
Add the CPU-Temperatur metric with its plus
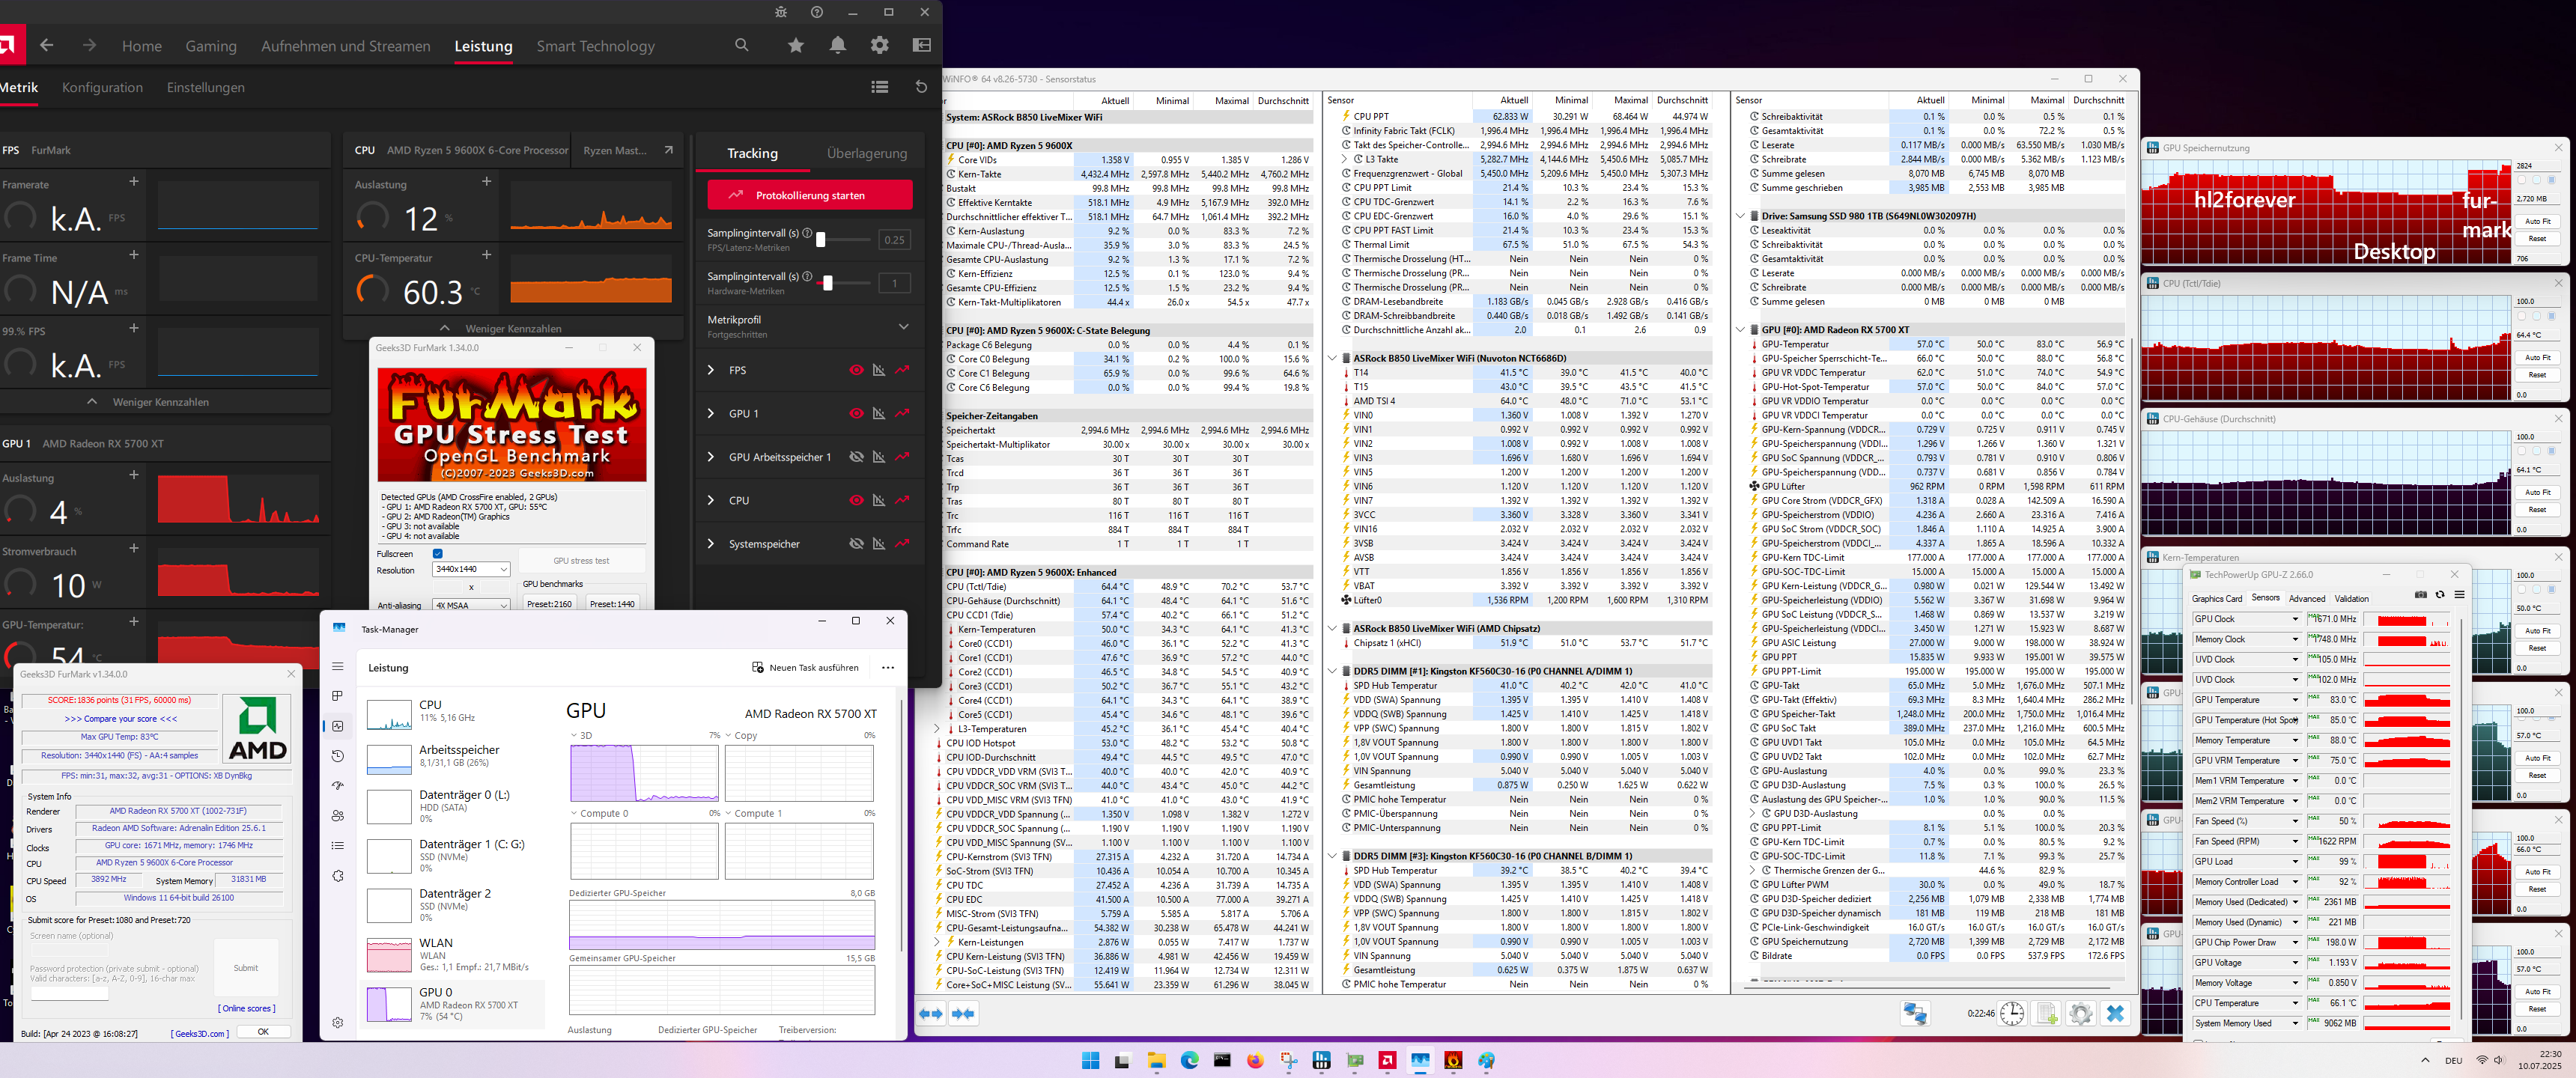tap(486, 255)
